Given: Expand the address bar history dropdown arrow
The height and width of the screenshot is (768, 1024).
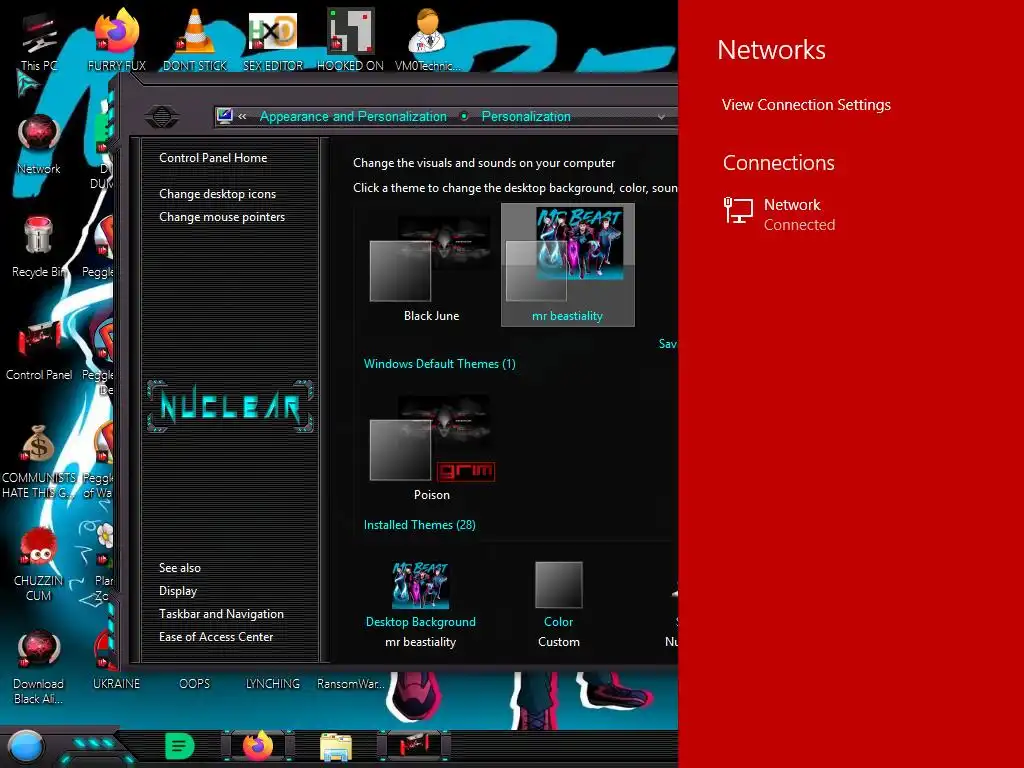Looking at the screenshot, I should (x=661, y=117).
